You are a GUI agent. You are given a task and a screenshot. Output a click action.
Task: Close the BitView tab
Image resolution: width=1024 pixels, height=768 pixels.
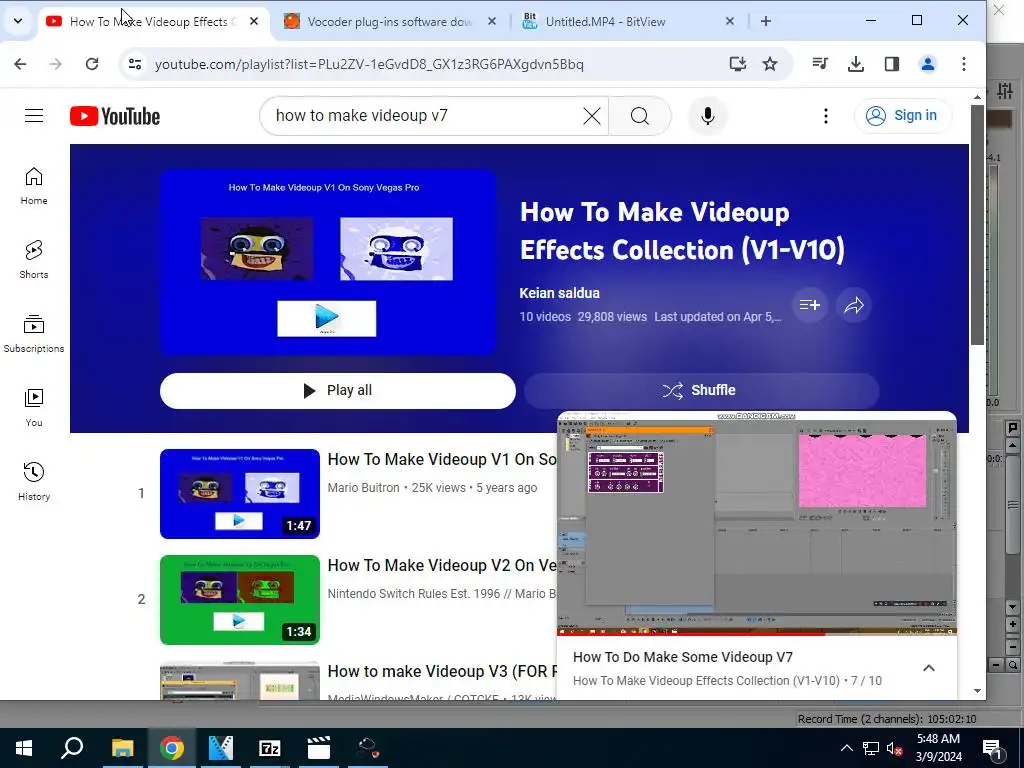click(730, 22)
